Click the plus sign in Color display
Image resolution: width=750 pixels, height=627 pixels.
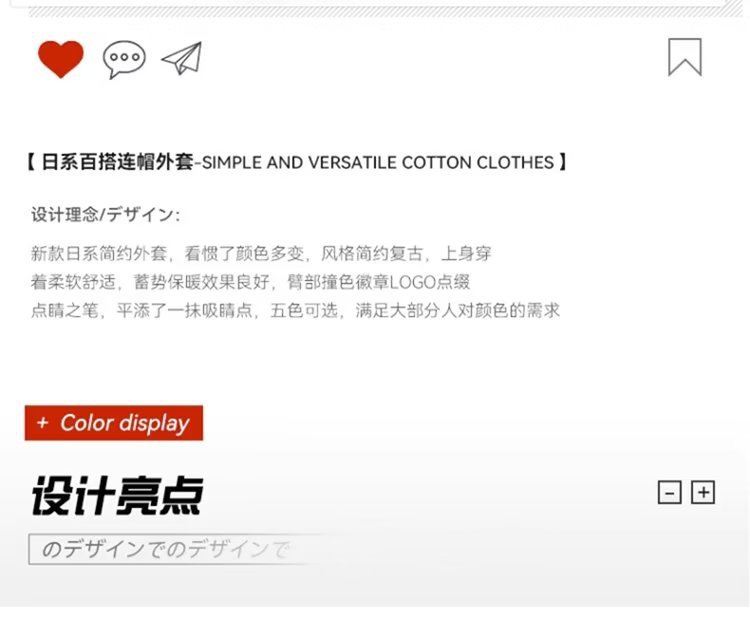(43, 423)
